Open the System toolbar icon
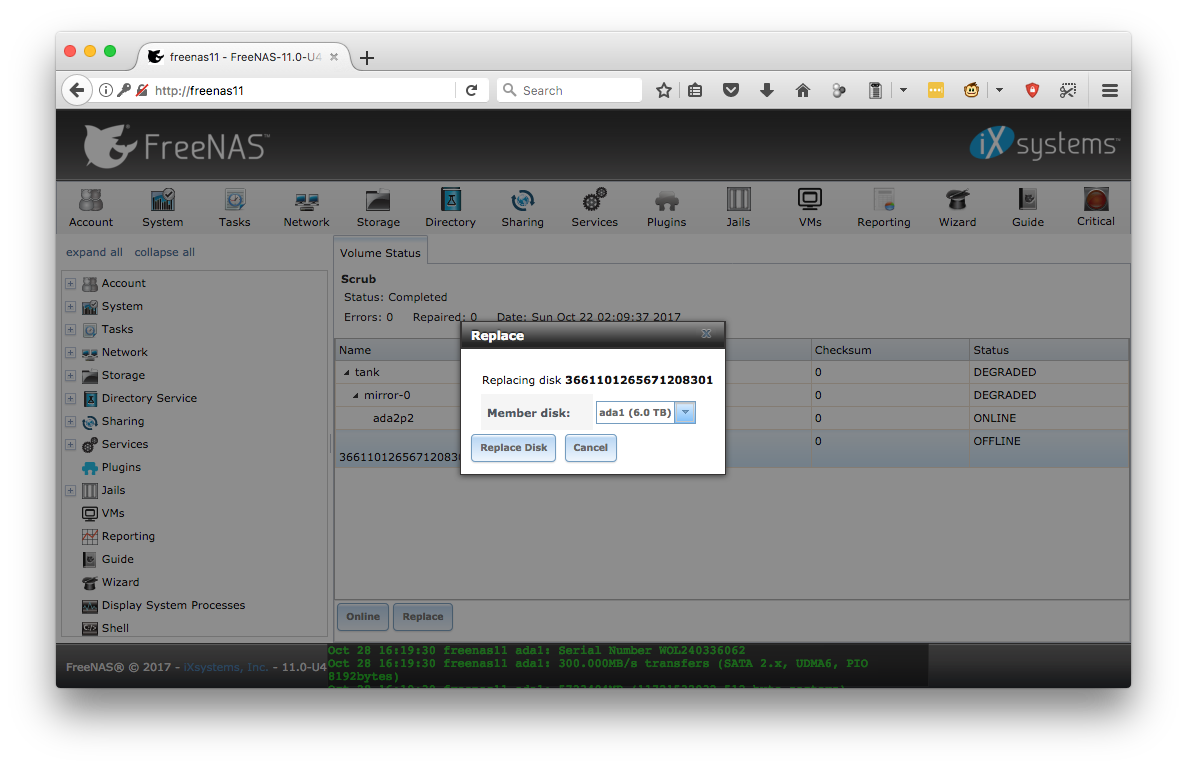 click(x=163, y=207)
